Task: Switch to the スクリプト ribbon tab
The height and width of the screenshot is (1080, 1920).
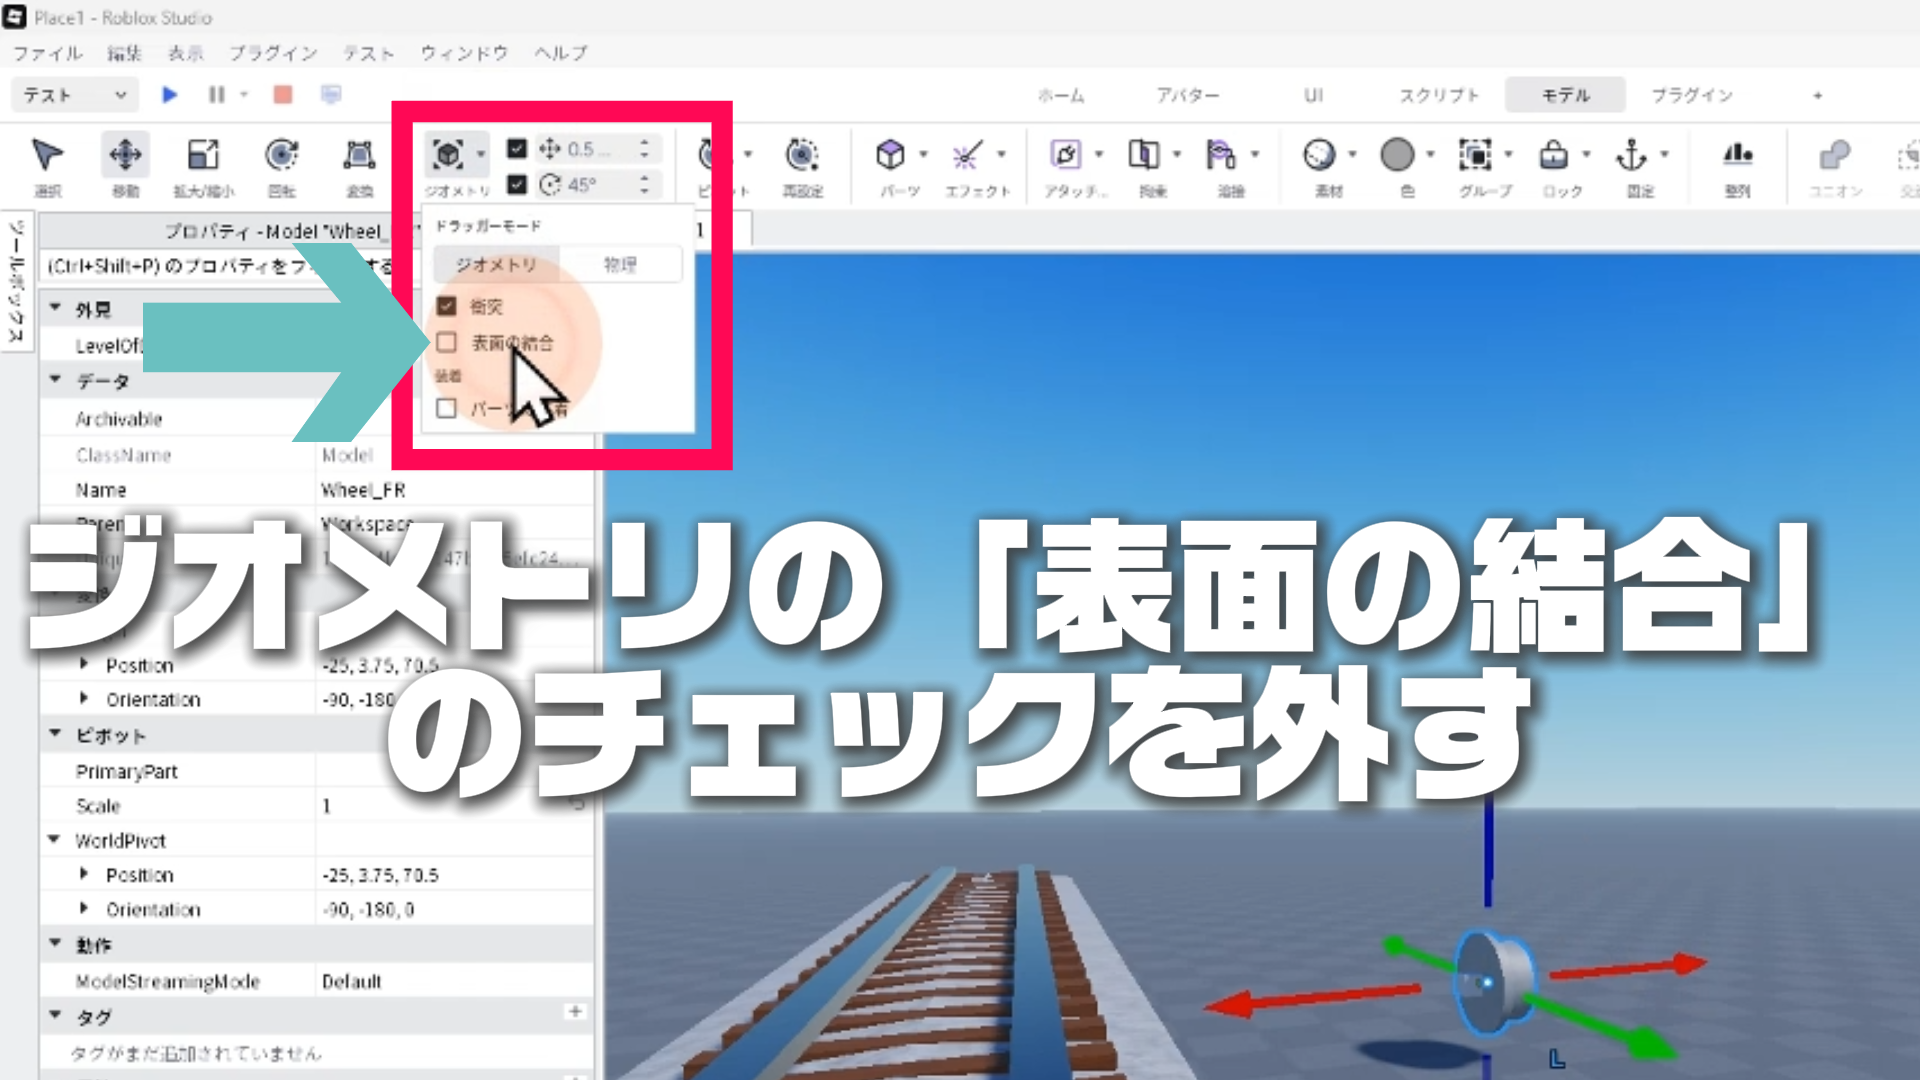Action: (1438, 95)
